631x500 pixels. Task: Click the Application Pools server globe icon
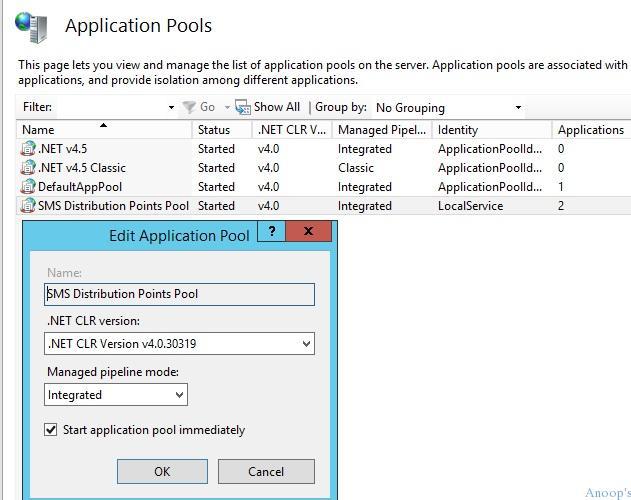(31, 27)
